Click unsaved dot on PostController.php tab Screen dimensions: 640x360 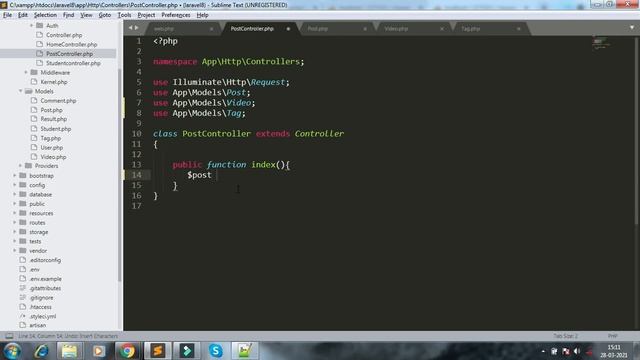point(288,29)
